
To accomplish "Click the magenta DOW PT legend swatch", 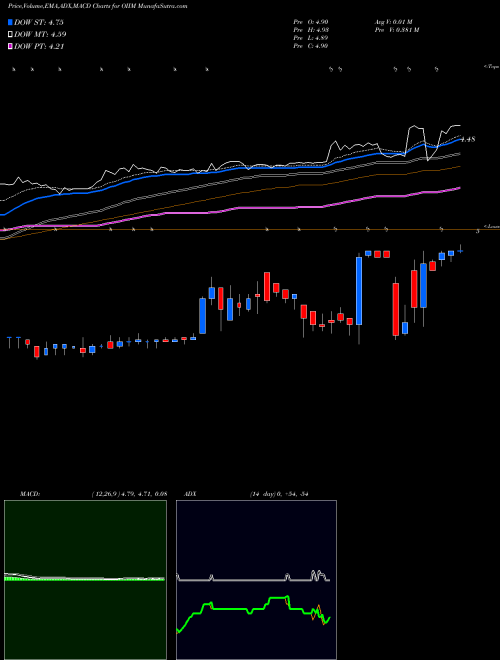I will pos(11,47).
